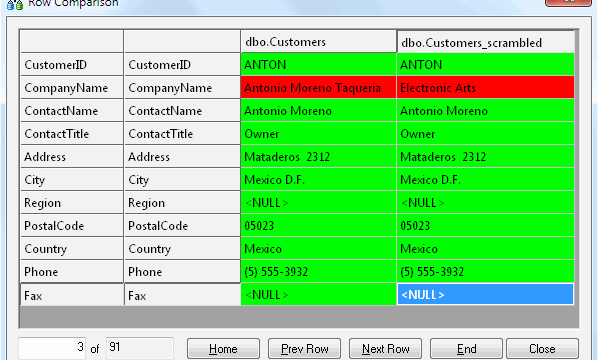Click the total rows field showing 91
The image size is (598, 360).
click(x=140, y=347)
